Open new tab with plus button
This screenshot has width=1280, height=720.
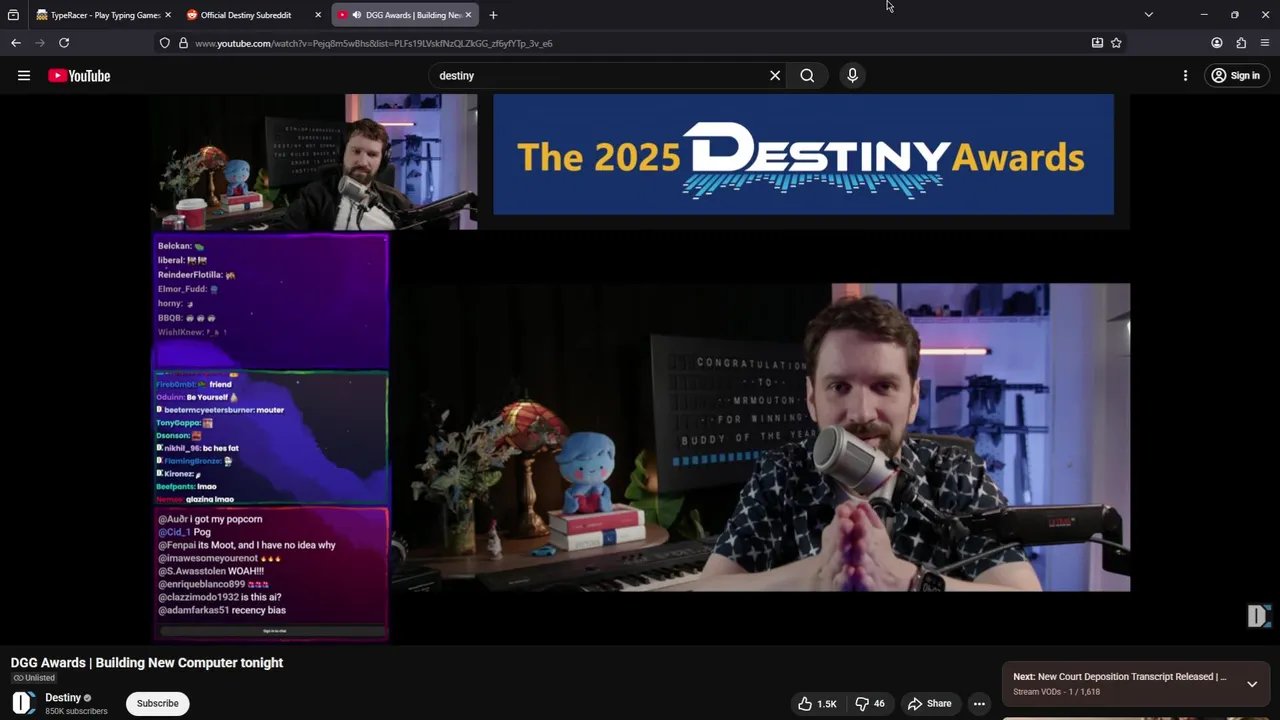pos(493,15)
